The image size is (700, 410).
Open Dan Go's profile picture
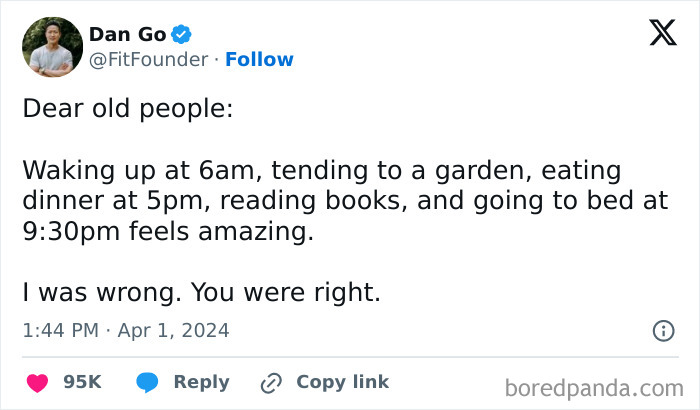[52, 47]
